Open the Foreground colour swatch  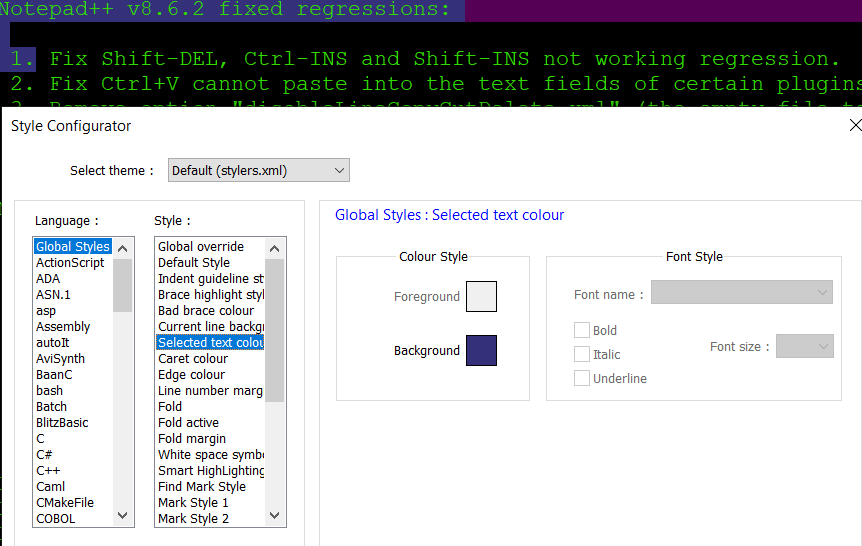[481, 296]
